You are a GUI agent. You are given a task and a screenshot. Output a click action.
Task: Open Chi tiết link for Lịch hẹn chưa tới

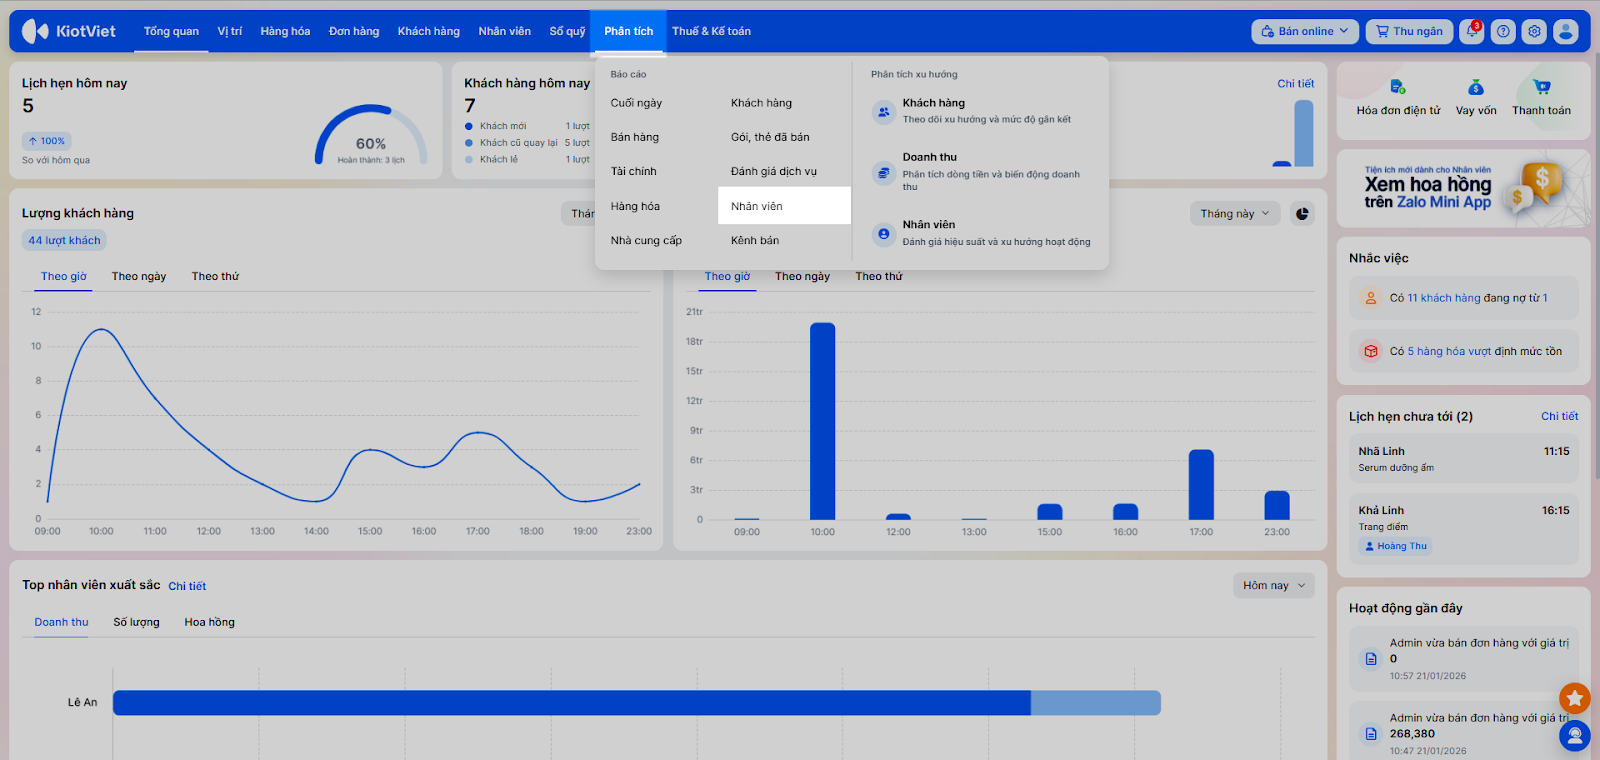pyautogui.click(x=1559, y=416)
